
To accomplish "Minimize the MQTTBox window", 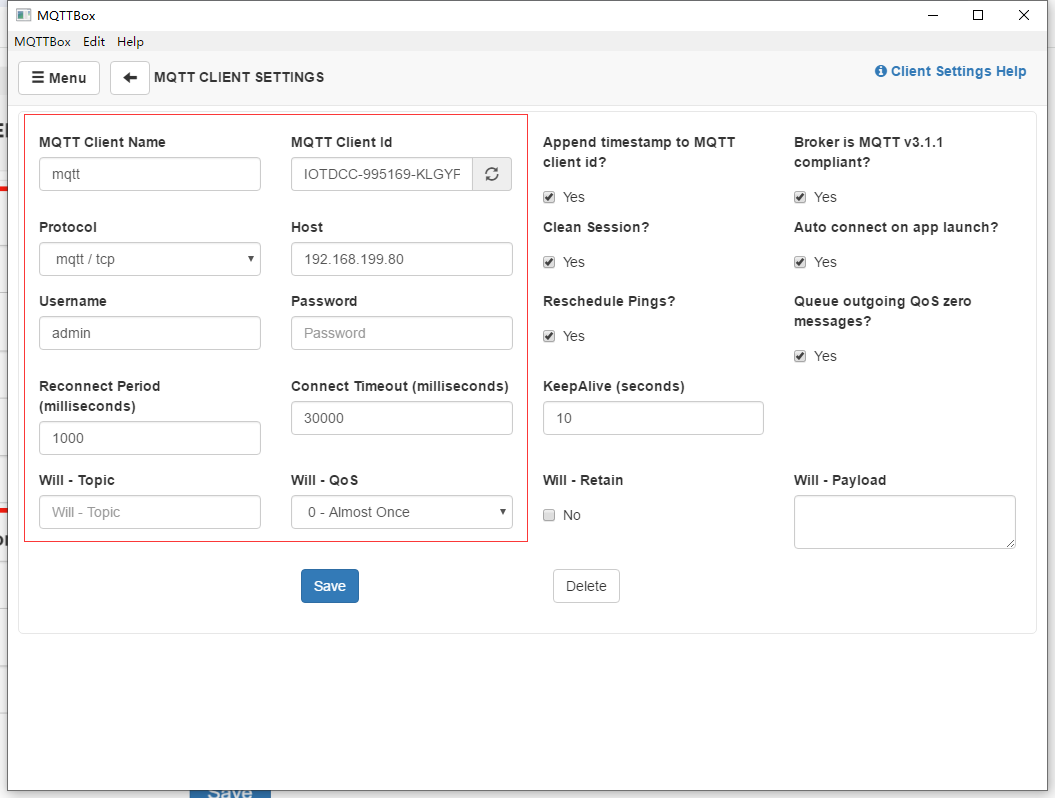I will point(933,15).
